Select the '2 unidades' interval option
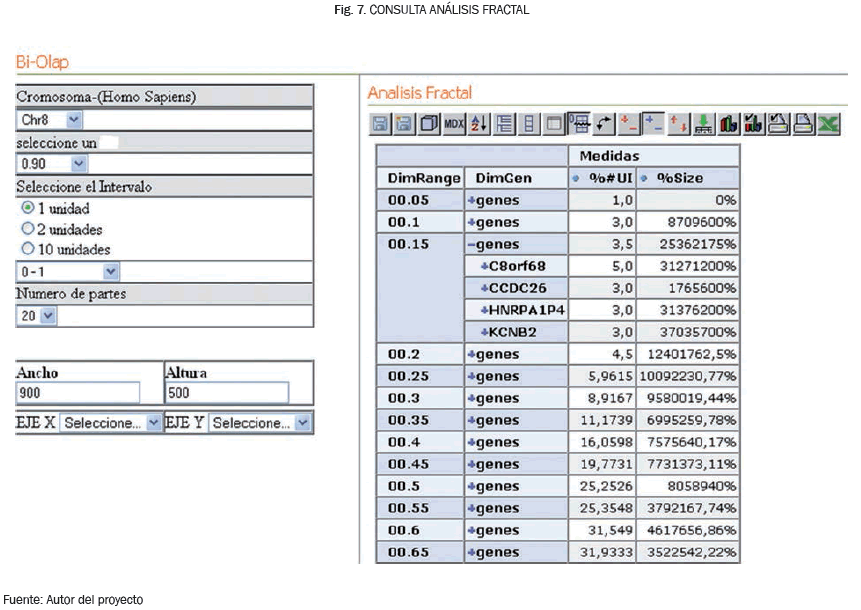861x610 pixels. pyautogui.click(x=28, y=229)
